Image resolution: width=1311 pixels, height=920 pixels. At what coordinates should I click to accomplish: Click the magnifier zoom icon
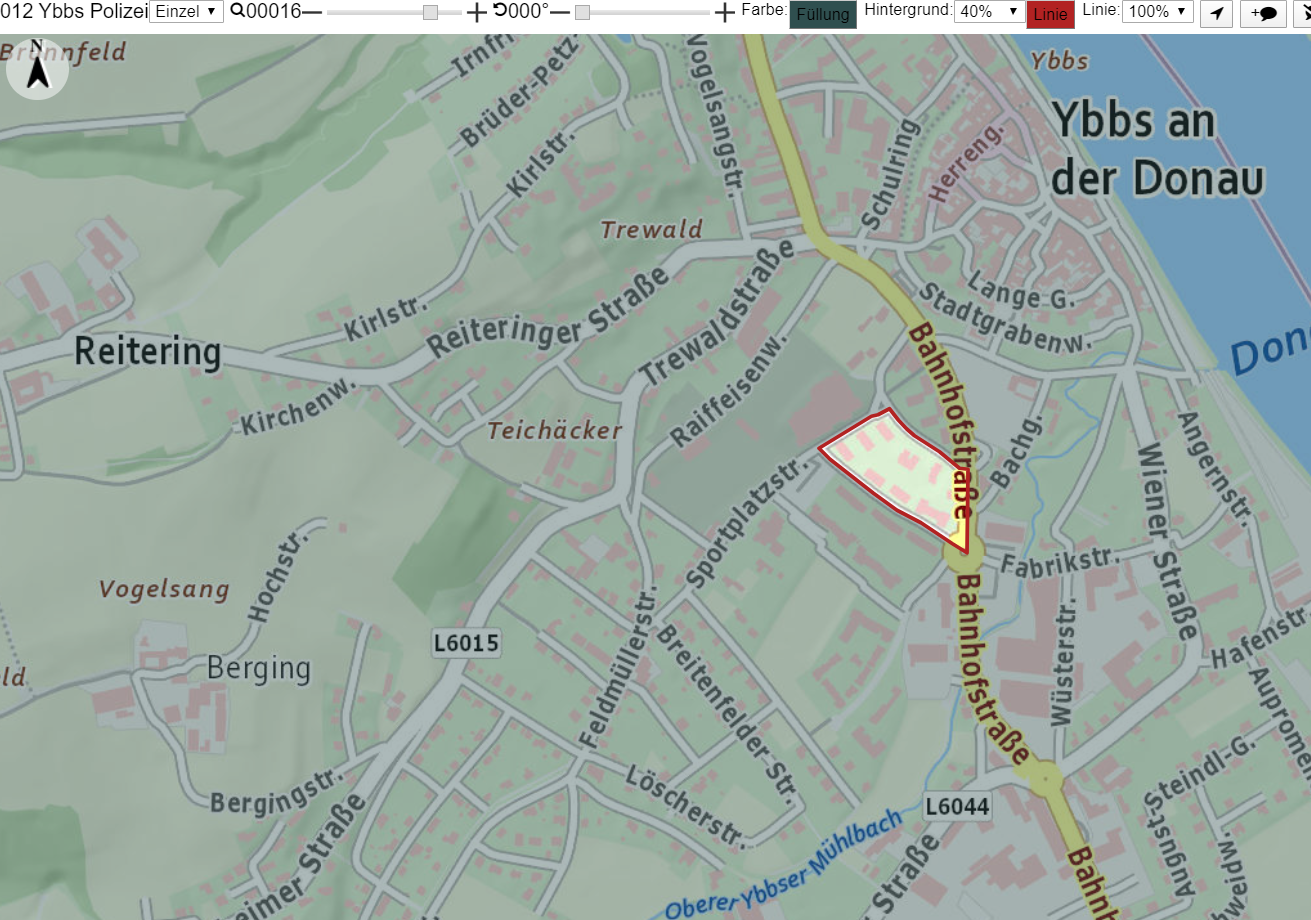click(x=238, y=11)
